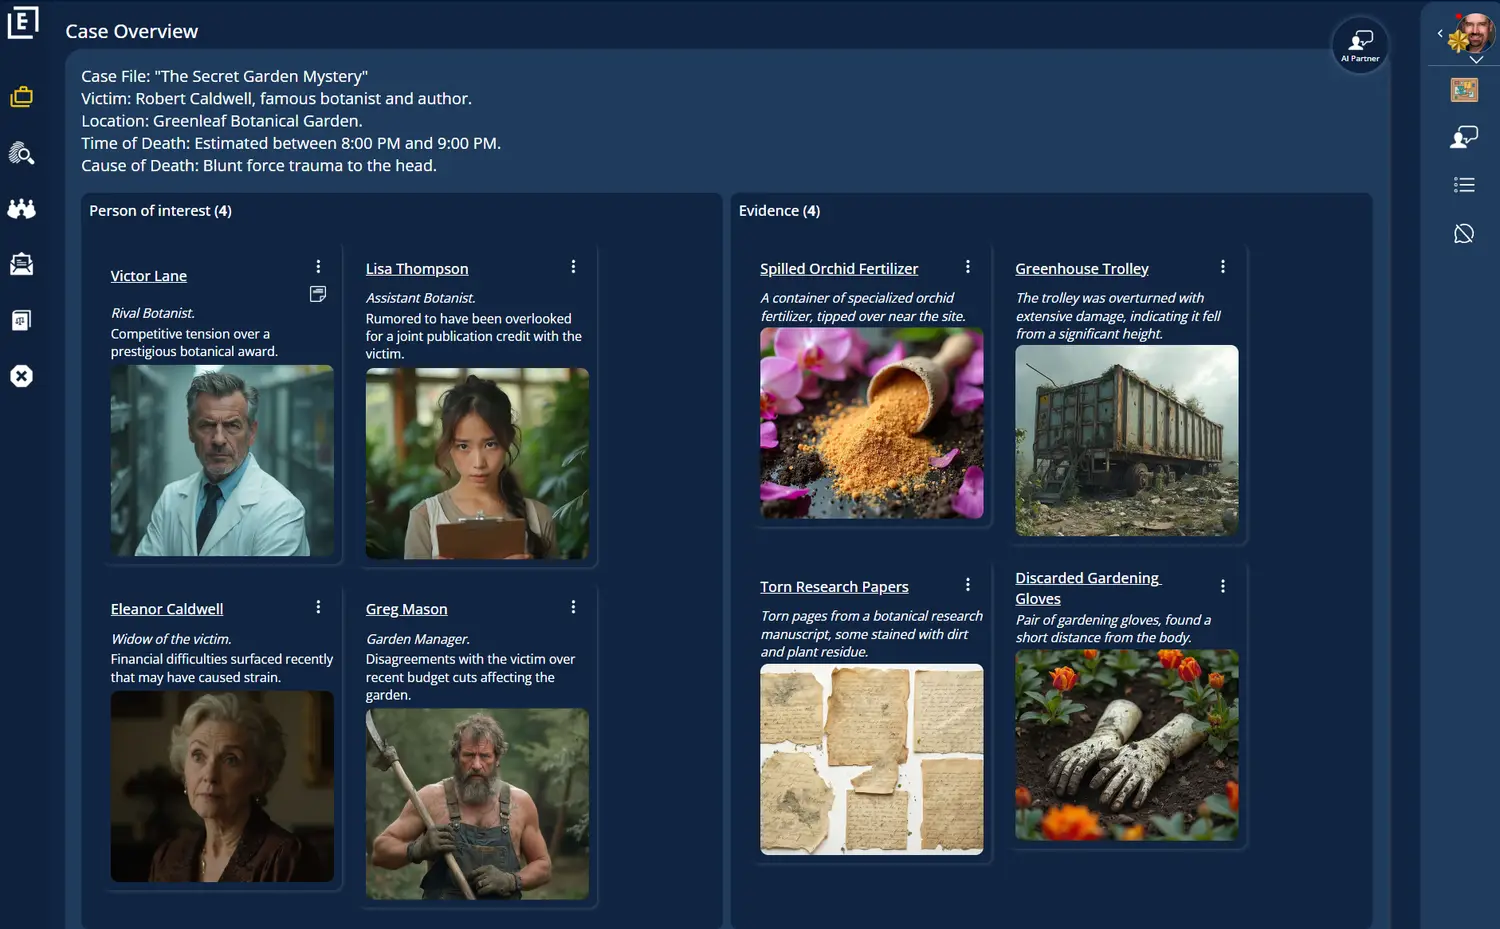Viewport: 1500px width, 929px height.
Task: Open three-dot menu on Lisa Thompson card
Action: [x=573, y=267]
